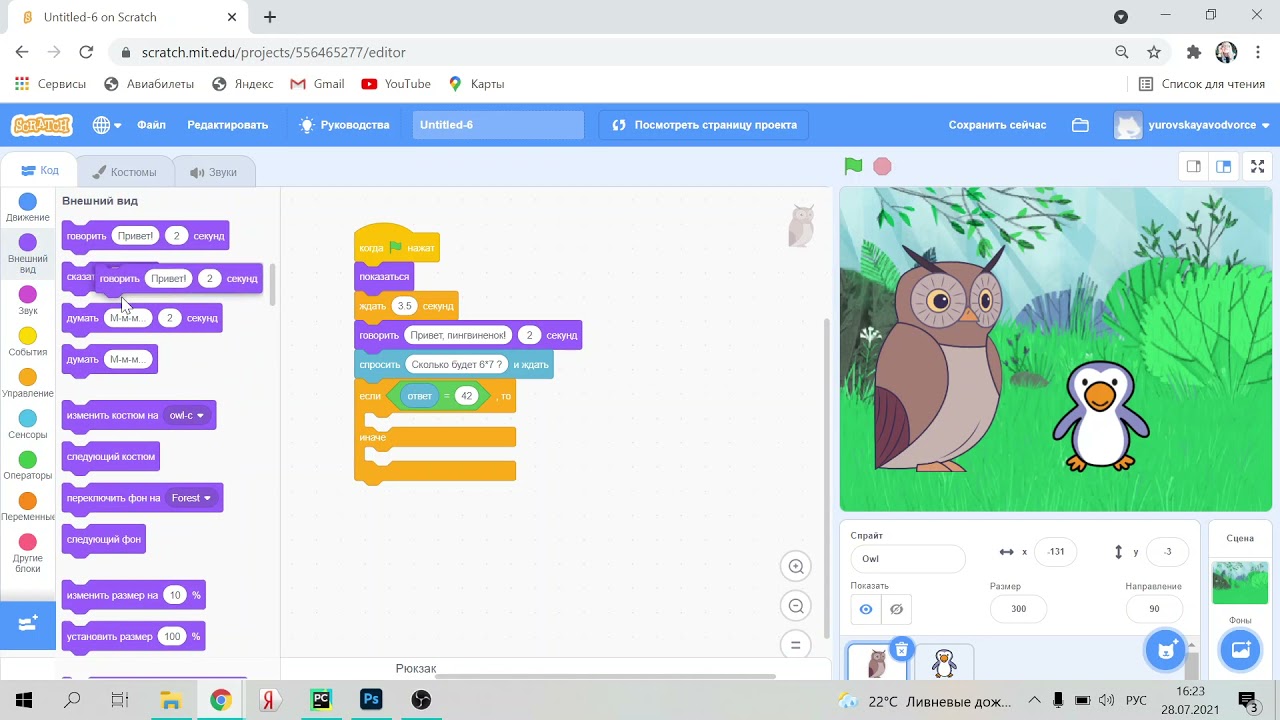Screen dimensions: 1280x720
Task: Click the следующий фон block
Action: click(104, 539)
